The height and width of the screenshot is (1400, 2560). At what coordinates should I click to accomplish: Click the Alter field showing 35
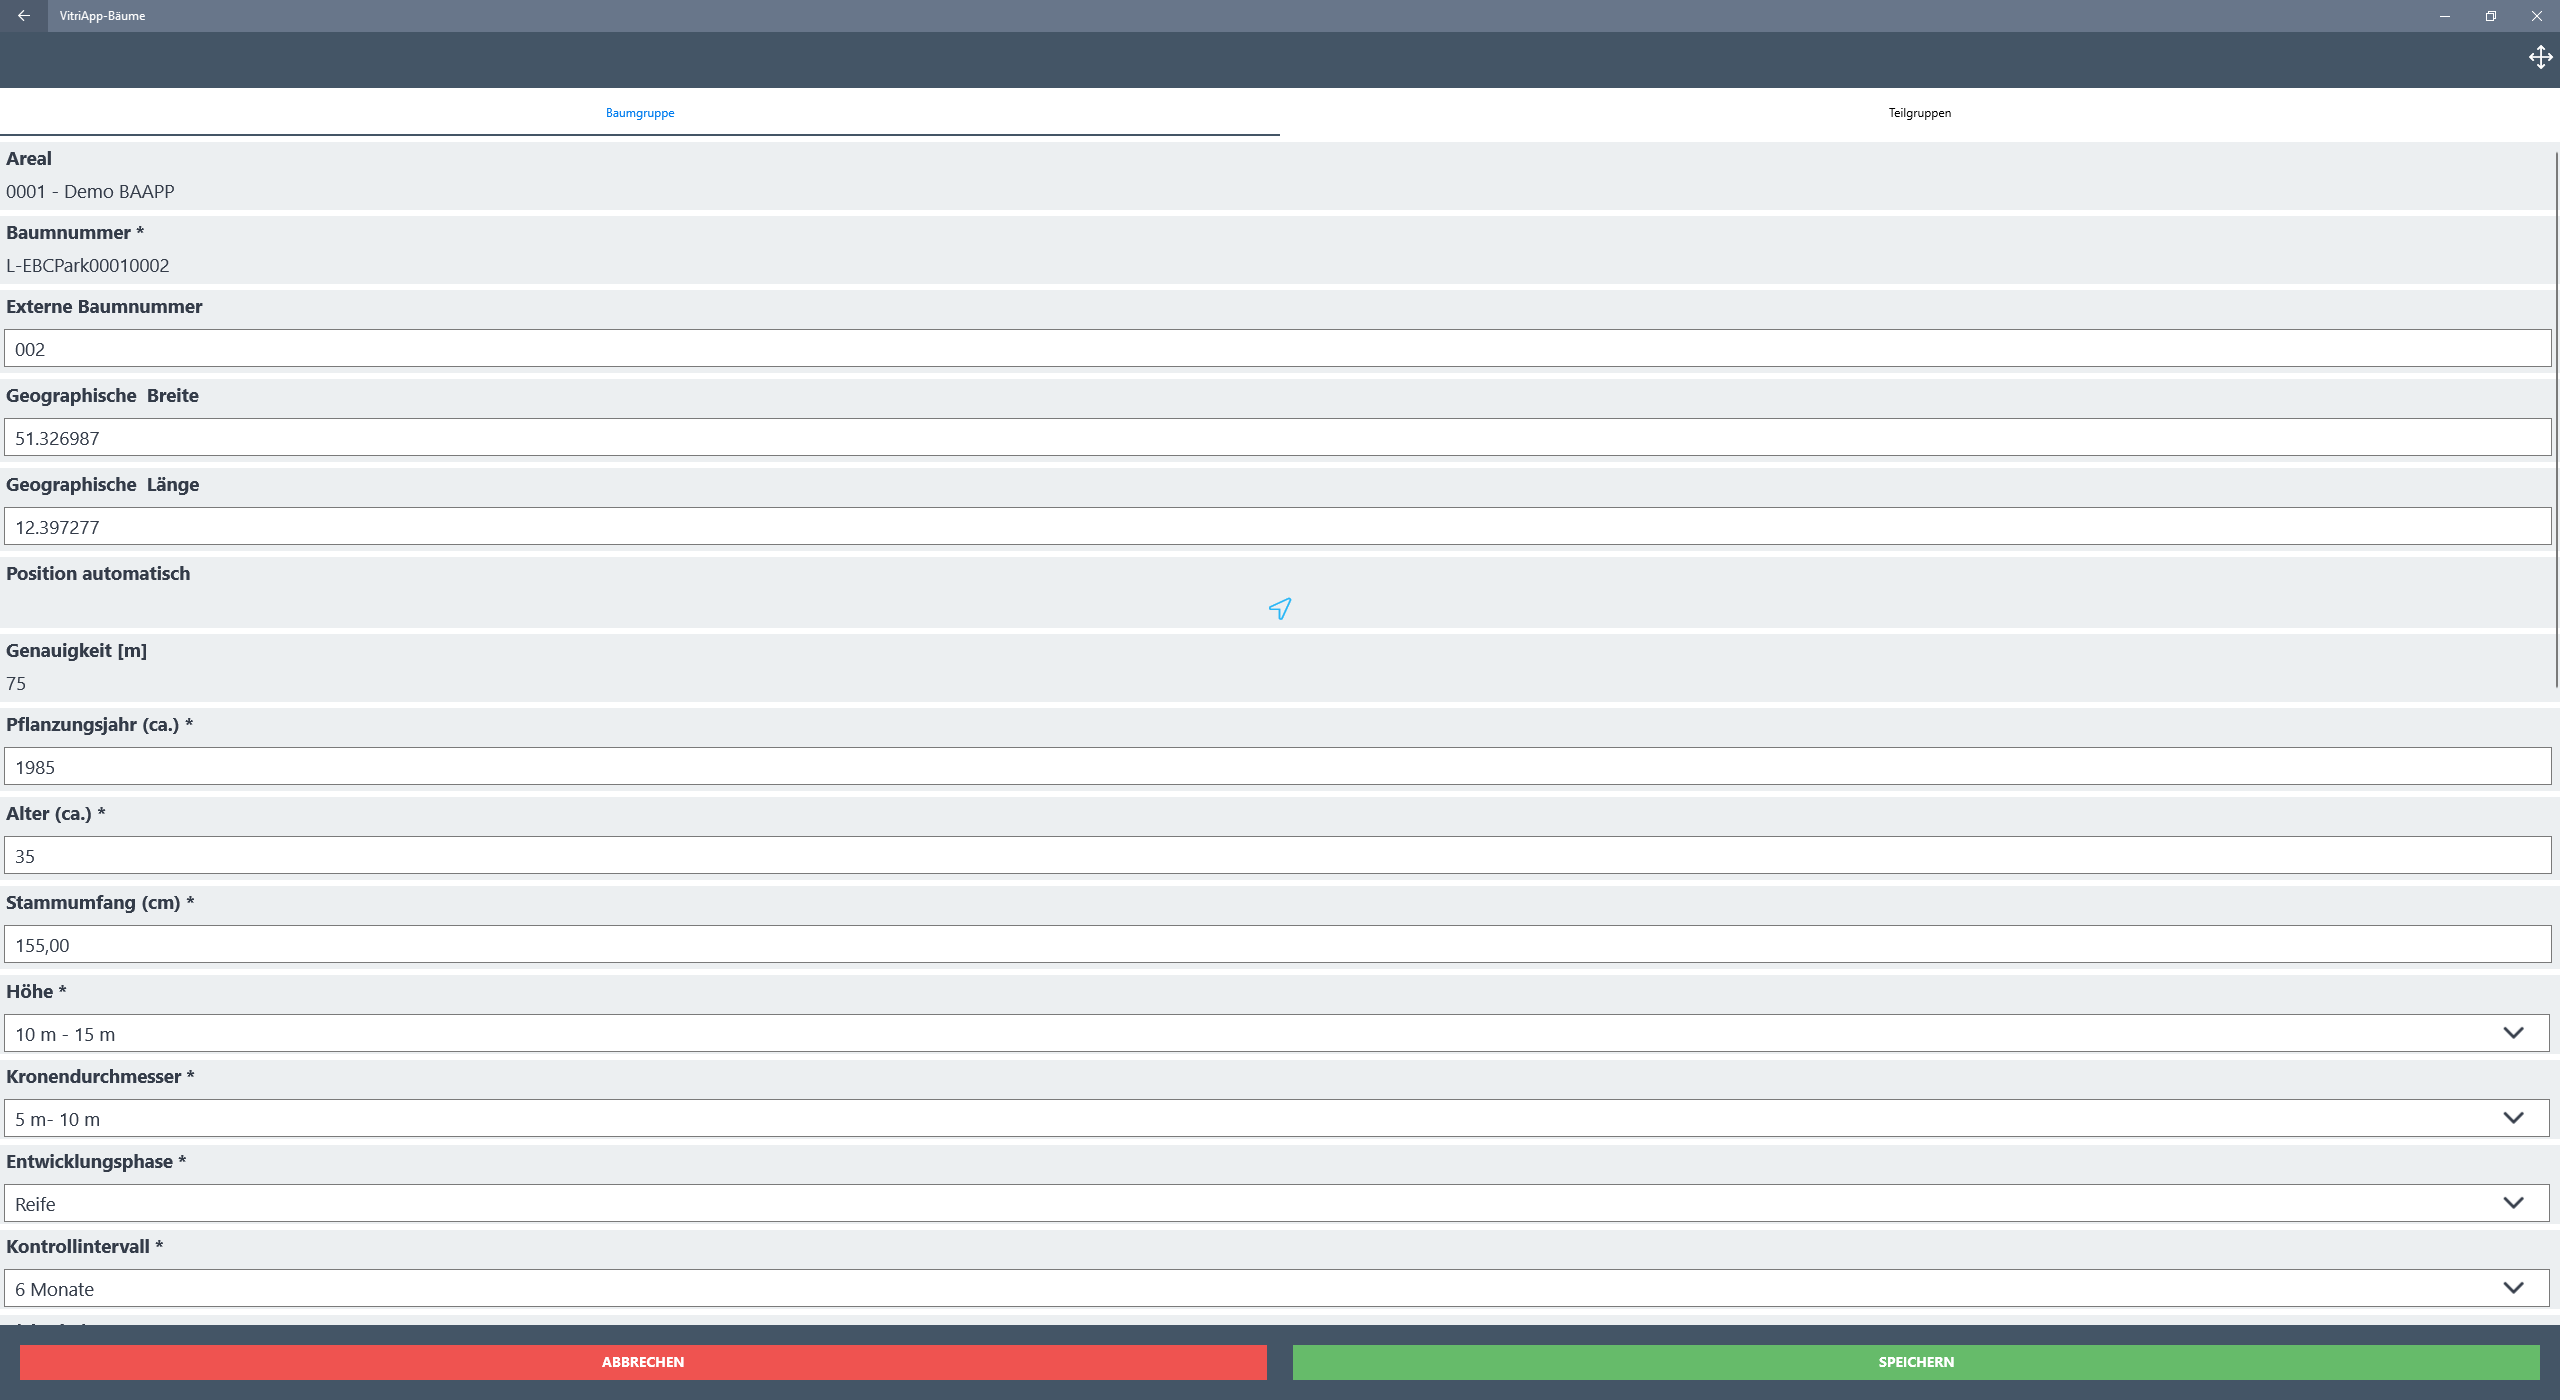coord(1277,856)
